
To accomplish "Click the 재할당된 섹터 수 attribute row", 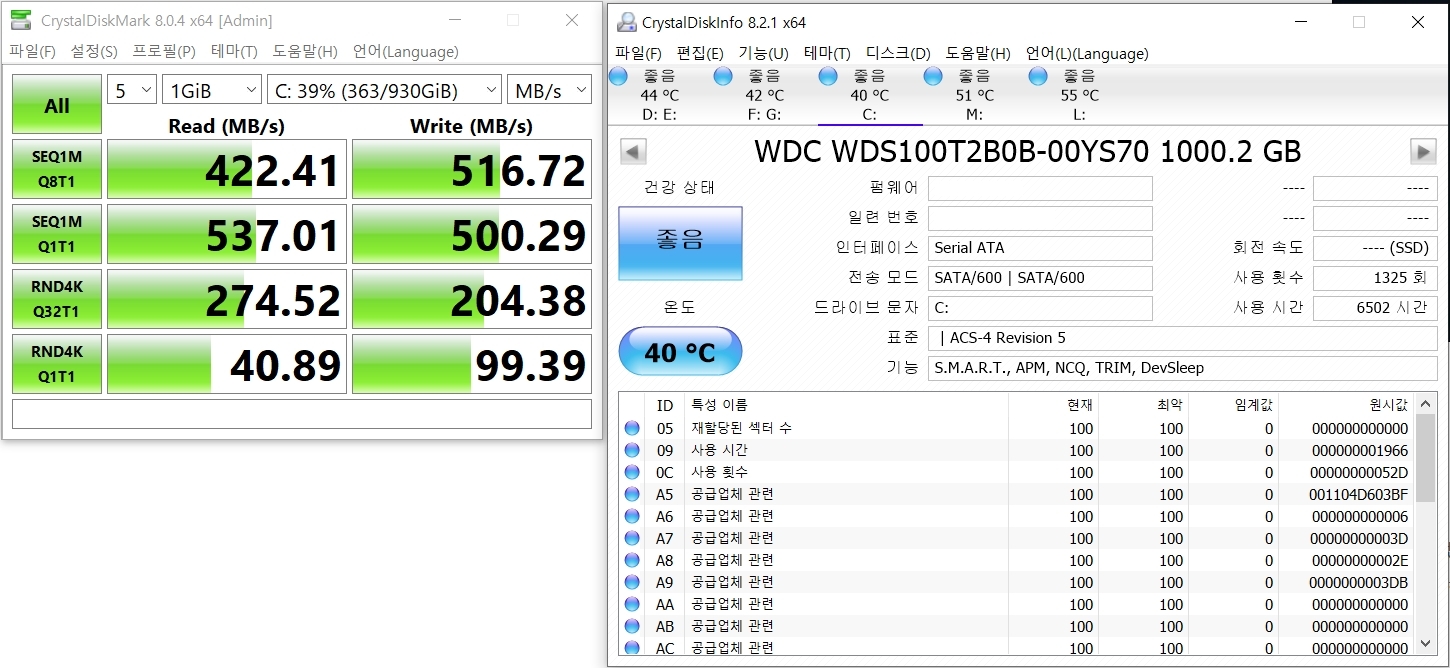I will [1016, 428].
